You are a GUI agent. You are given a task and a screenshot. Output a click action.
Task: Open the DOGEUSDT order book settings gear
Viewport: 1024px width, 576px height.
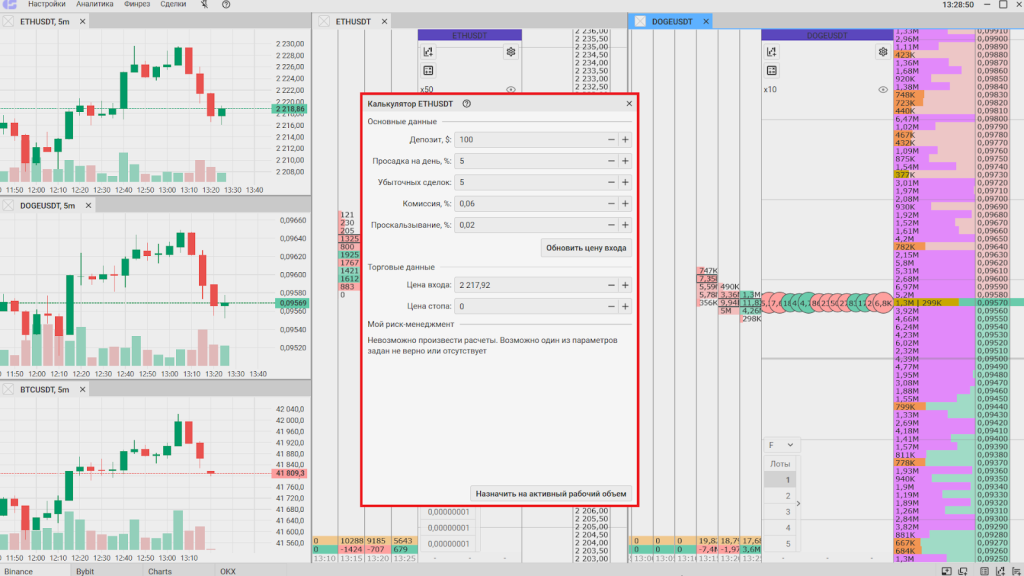pos(883,52)
